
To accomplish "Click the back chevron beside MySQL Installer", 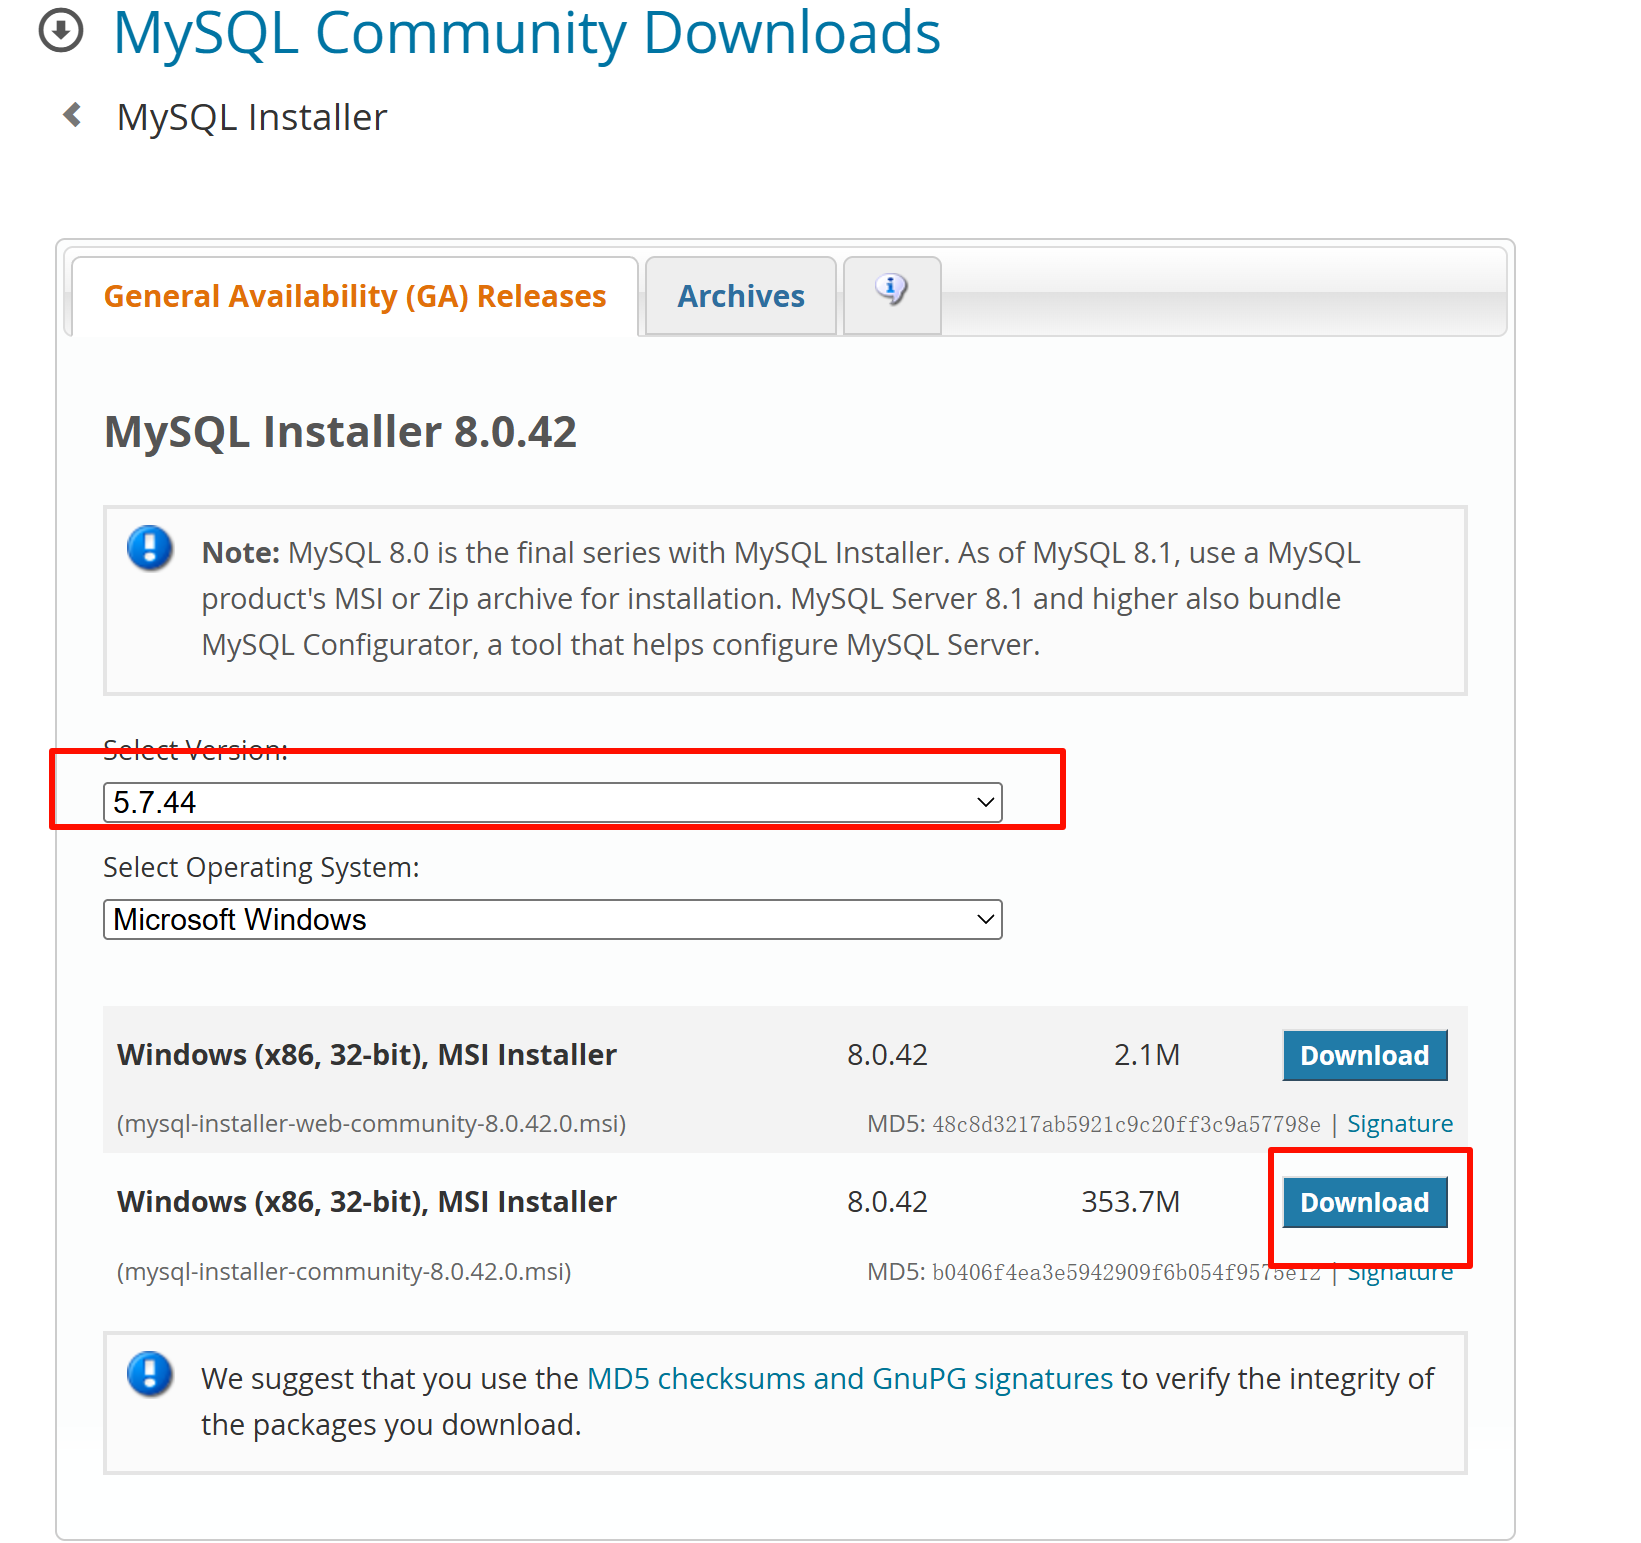I will coord(72,115).
